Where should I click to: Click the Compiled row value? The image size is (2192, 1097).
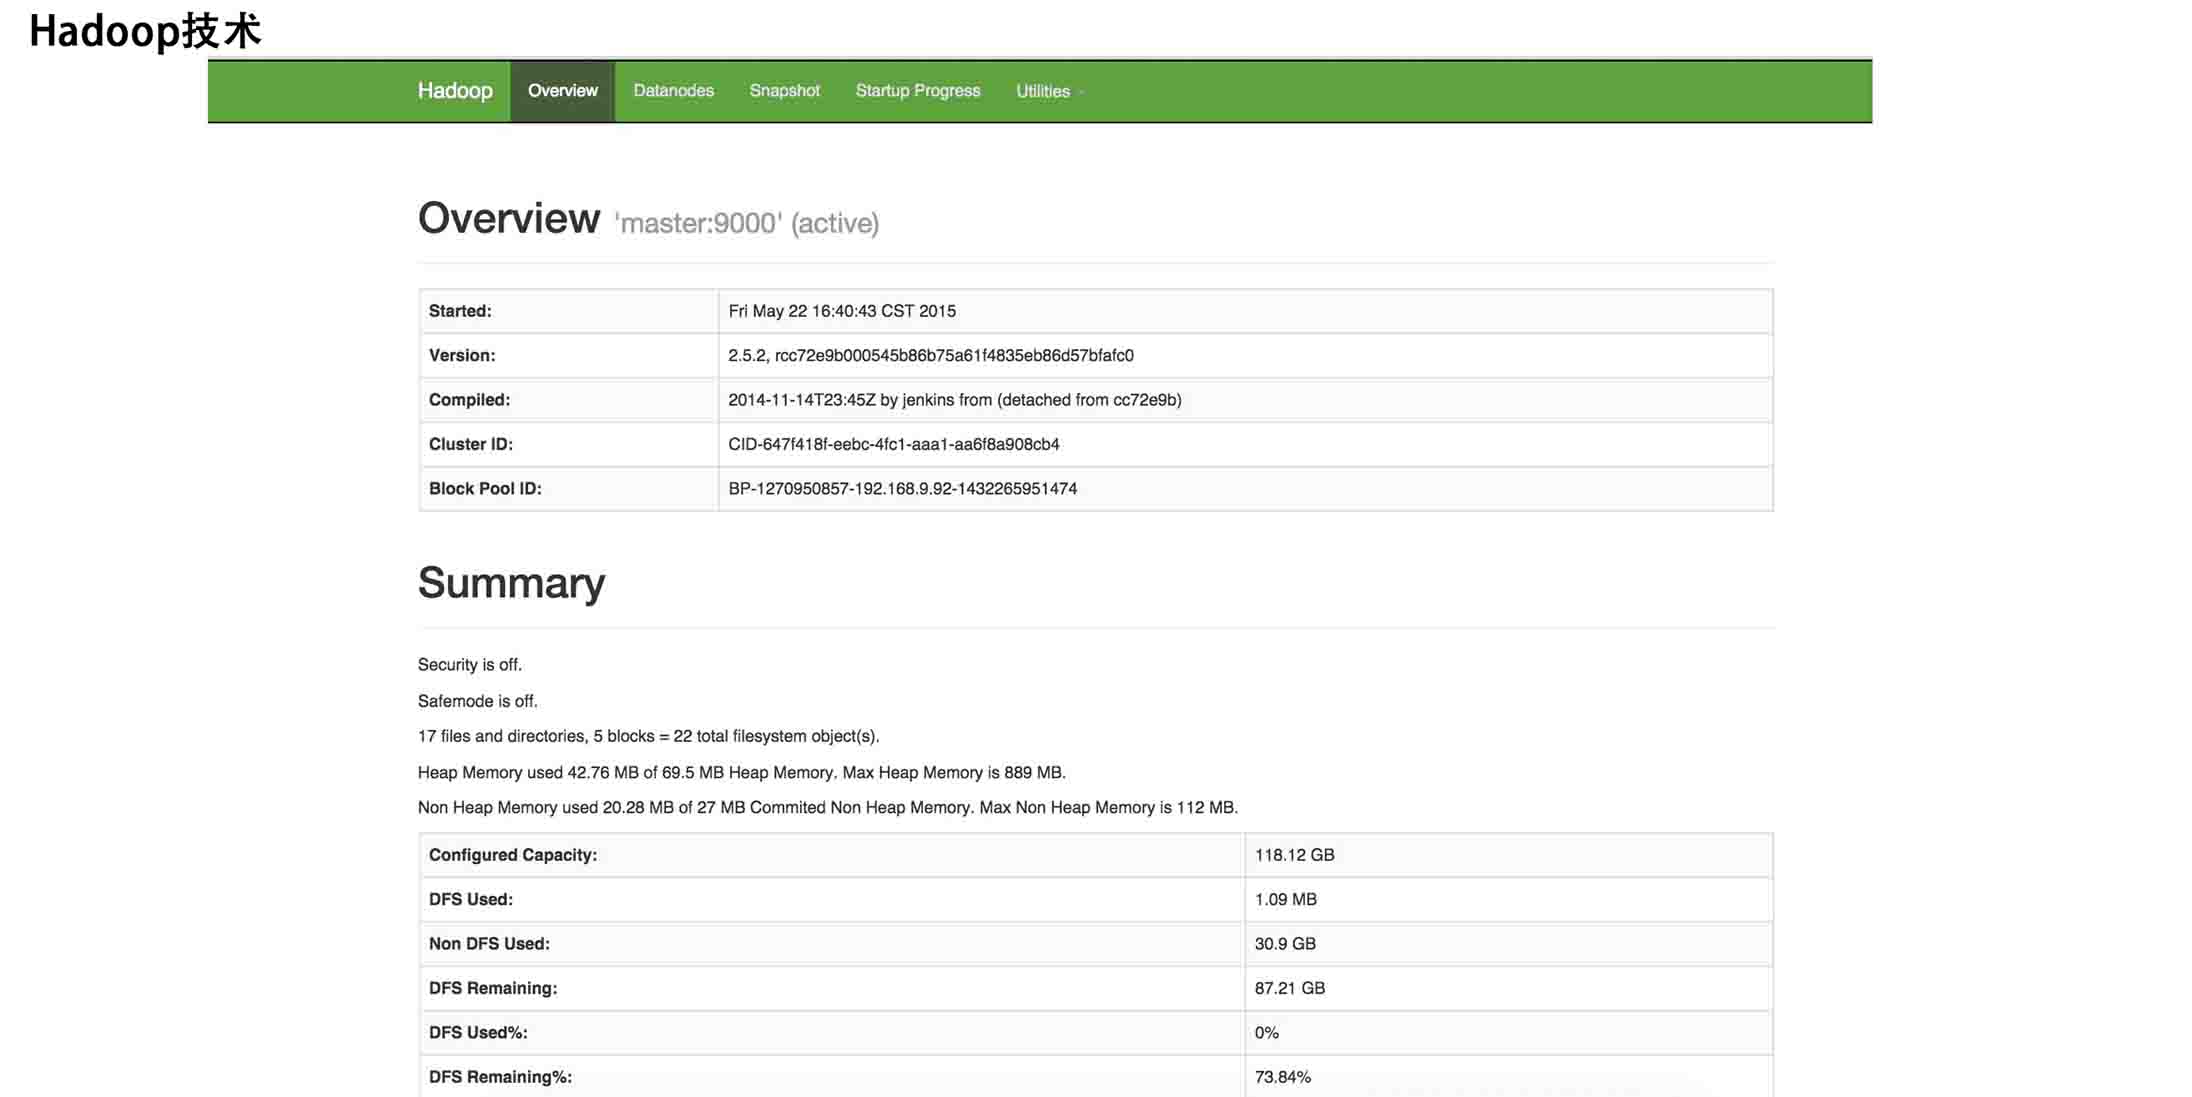point(954,400)
